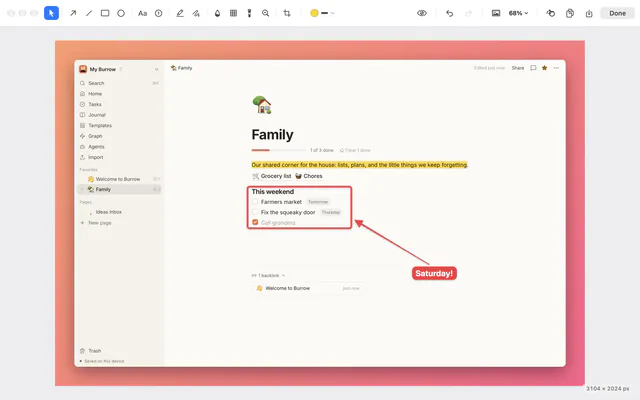Click the Family breadcrumb in the header
Viewport: 640px width, 400px height.
[x=182, y=68]
